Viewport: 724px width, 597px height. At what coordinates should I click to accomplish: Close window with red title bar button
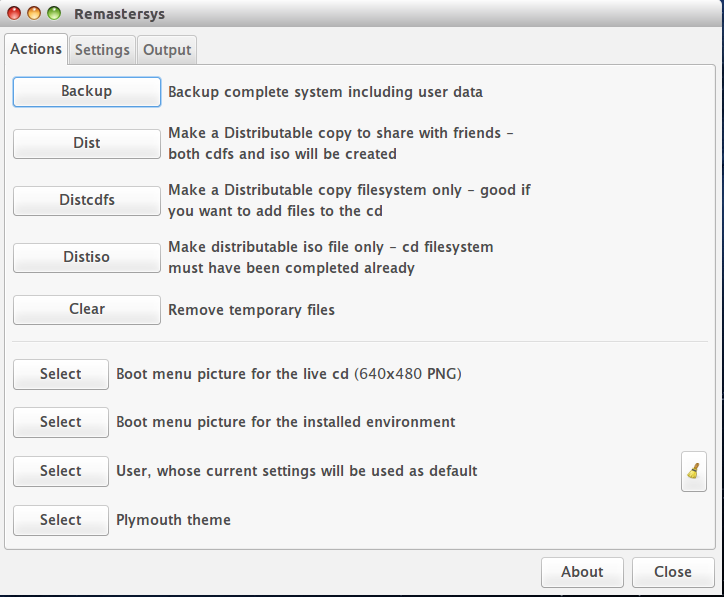pyautogui.click(x=14, y=13)
